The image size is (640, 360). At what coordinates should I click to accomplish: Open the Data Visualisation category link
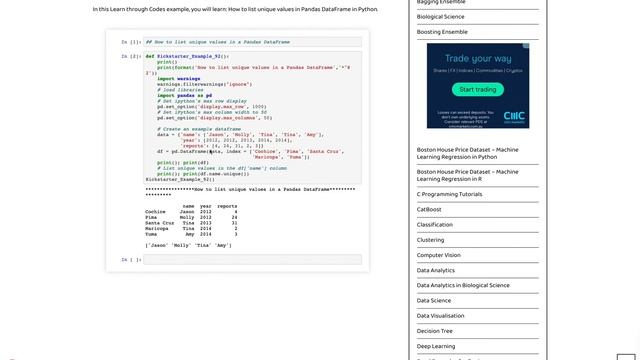(x=440, y=316)
